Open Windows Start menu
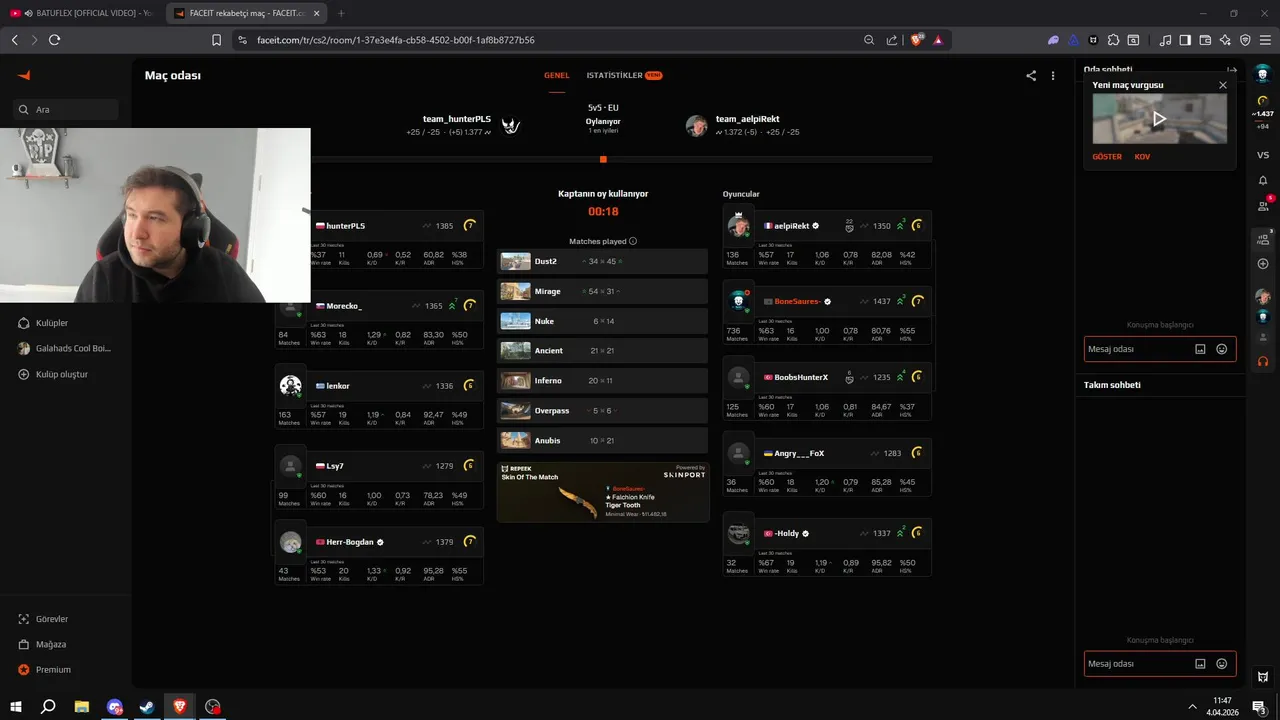The width and height of the screenshot is (1280, 720). click(16, 706)
